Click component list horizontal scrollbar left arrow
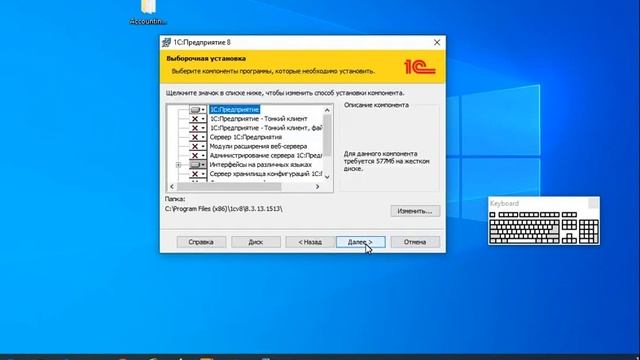Image resolution: width=640 pixels, height=360 pixels. pos(172,187)
